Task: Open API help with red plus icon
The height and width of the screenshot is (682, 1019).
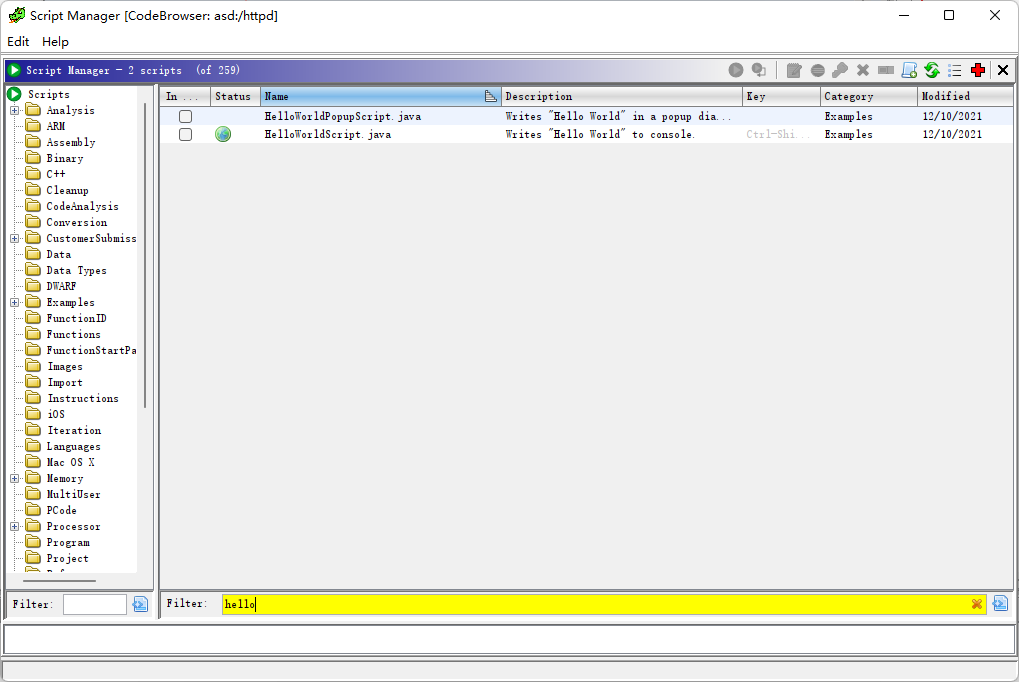Action: 978,70
